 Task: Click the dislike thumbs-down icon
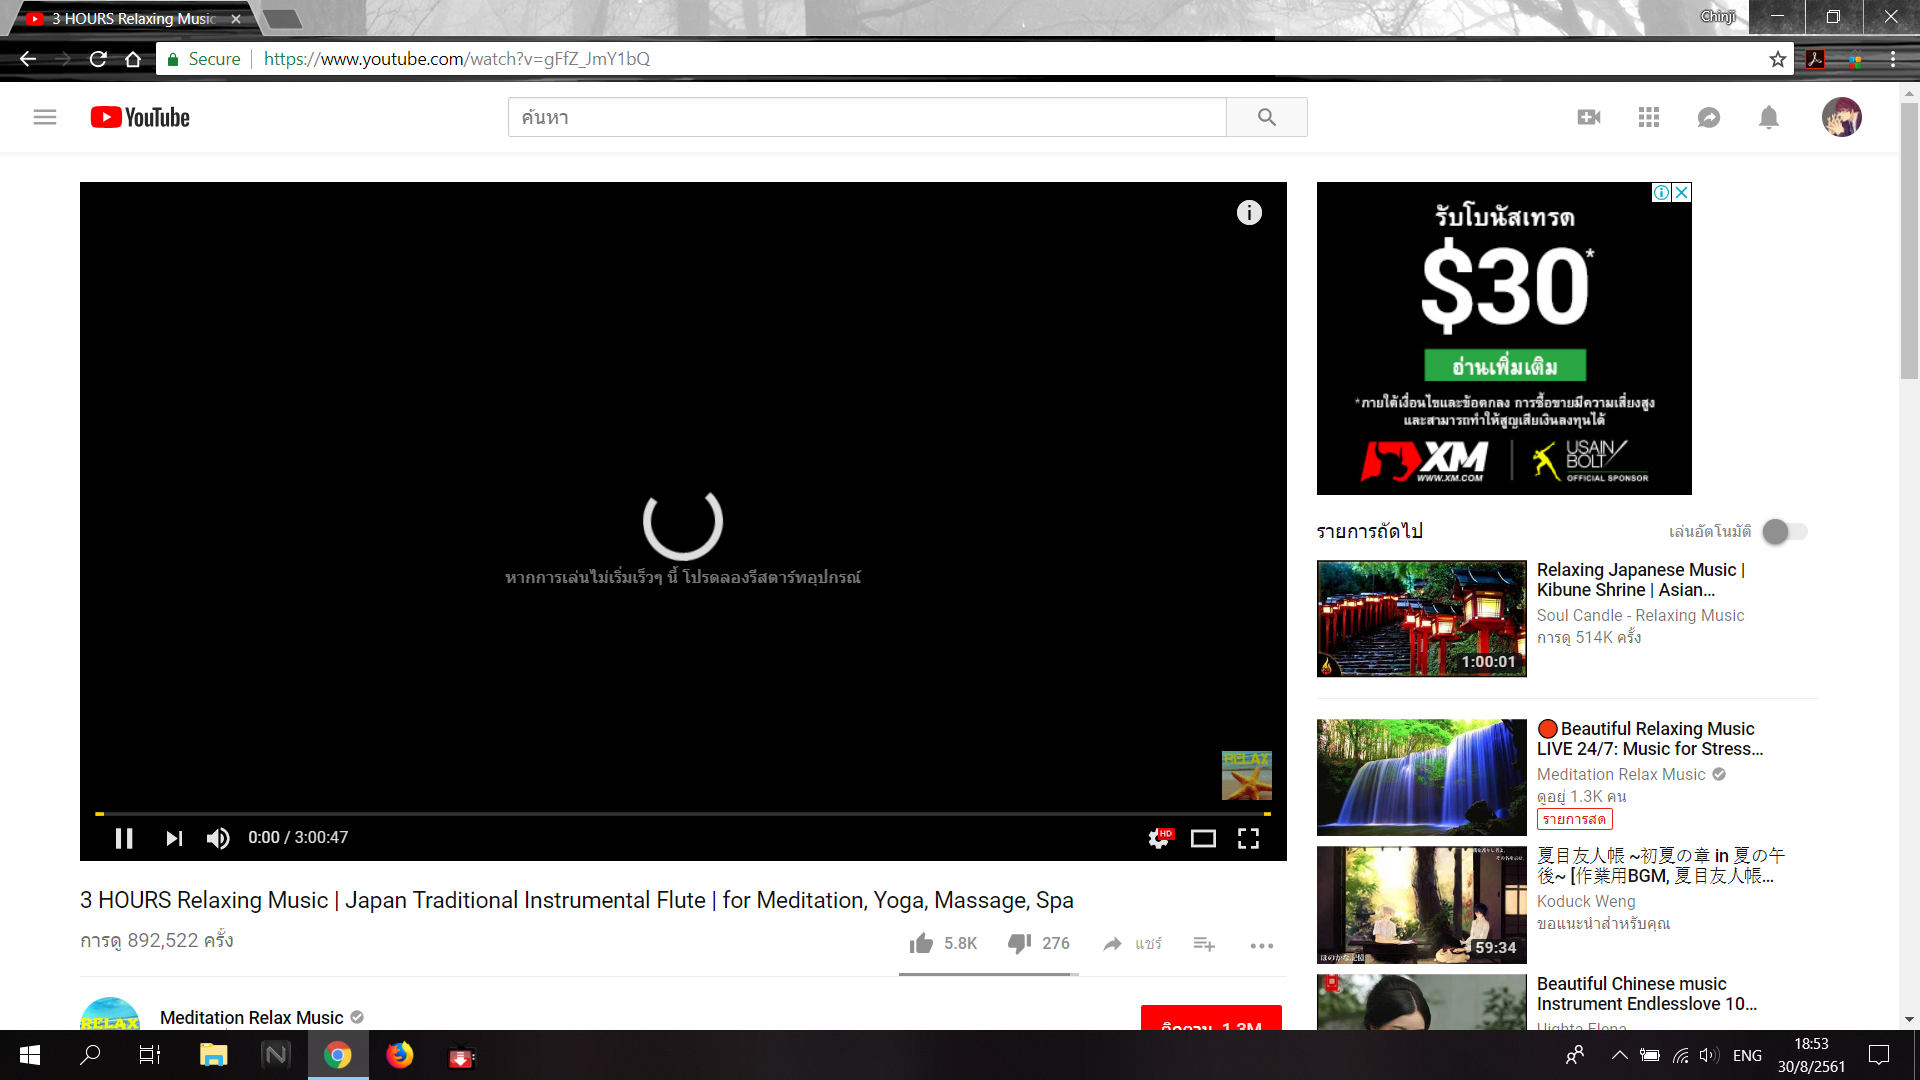(x=1019, y=943)
